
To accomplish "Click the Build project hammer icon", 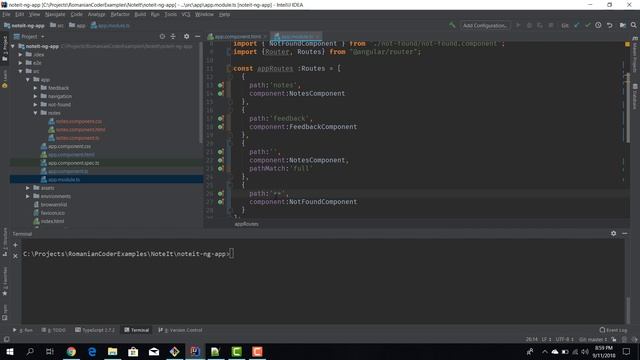I will (x=452, y=25).
